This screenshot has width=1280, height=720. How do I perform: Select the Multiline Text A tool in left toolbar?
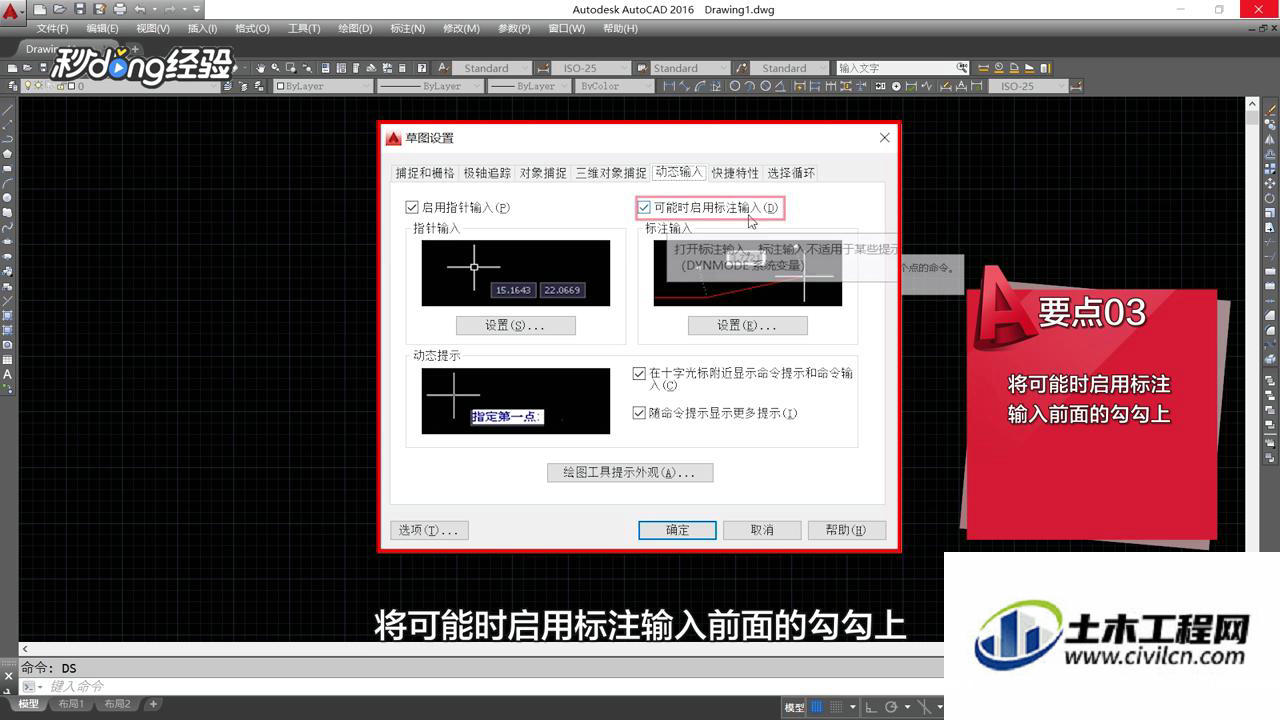7,374
